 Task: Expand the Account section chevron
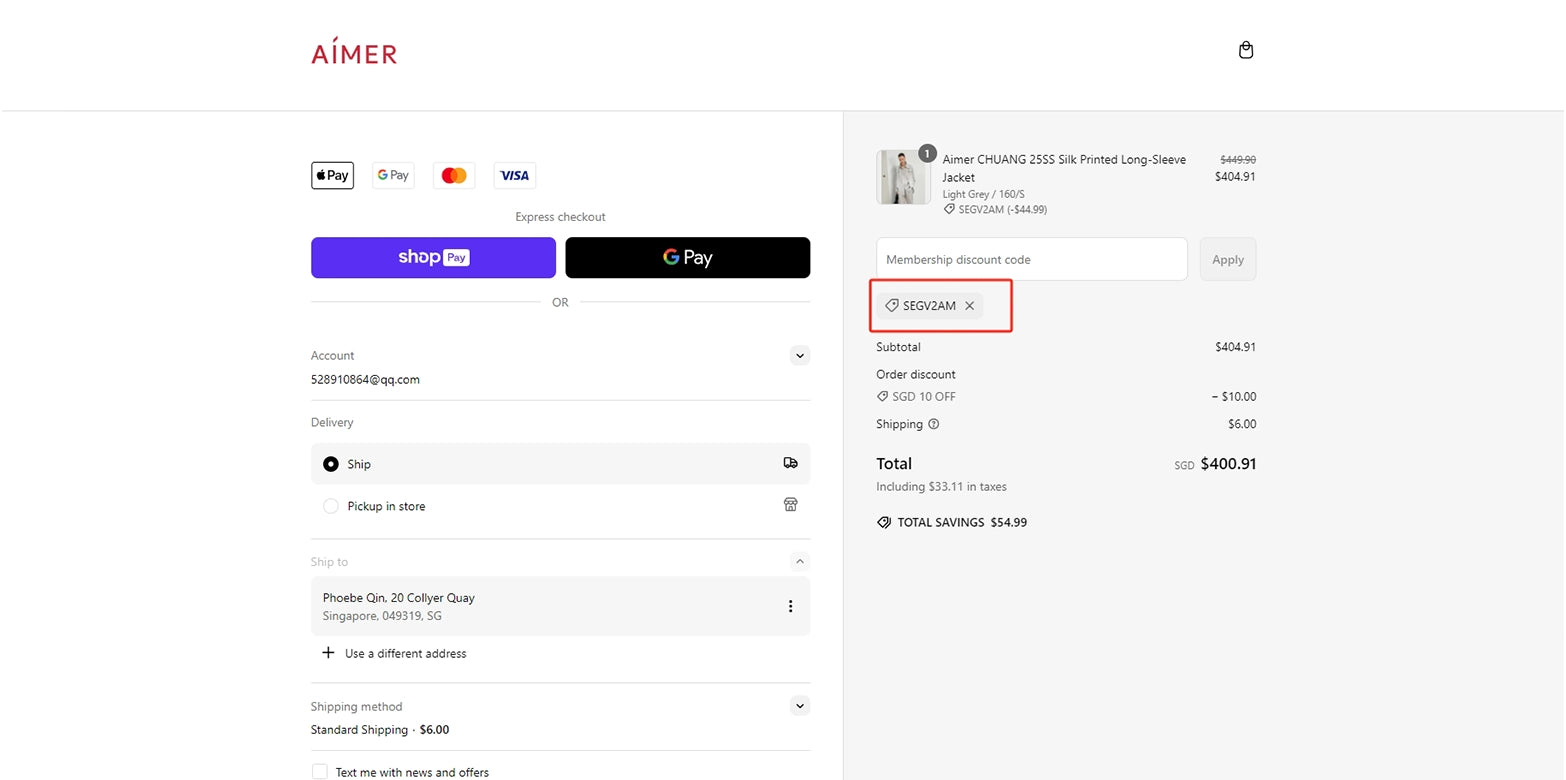(x=800, y=355)
